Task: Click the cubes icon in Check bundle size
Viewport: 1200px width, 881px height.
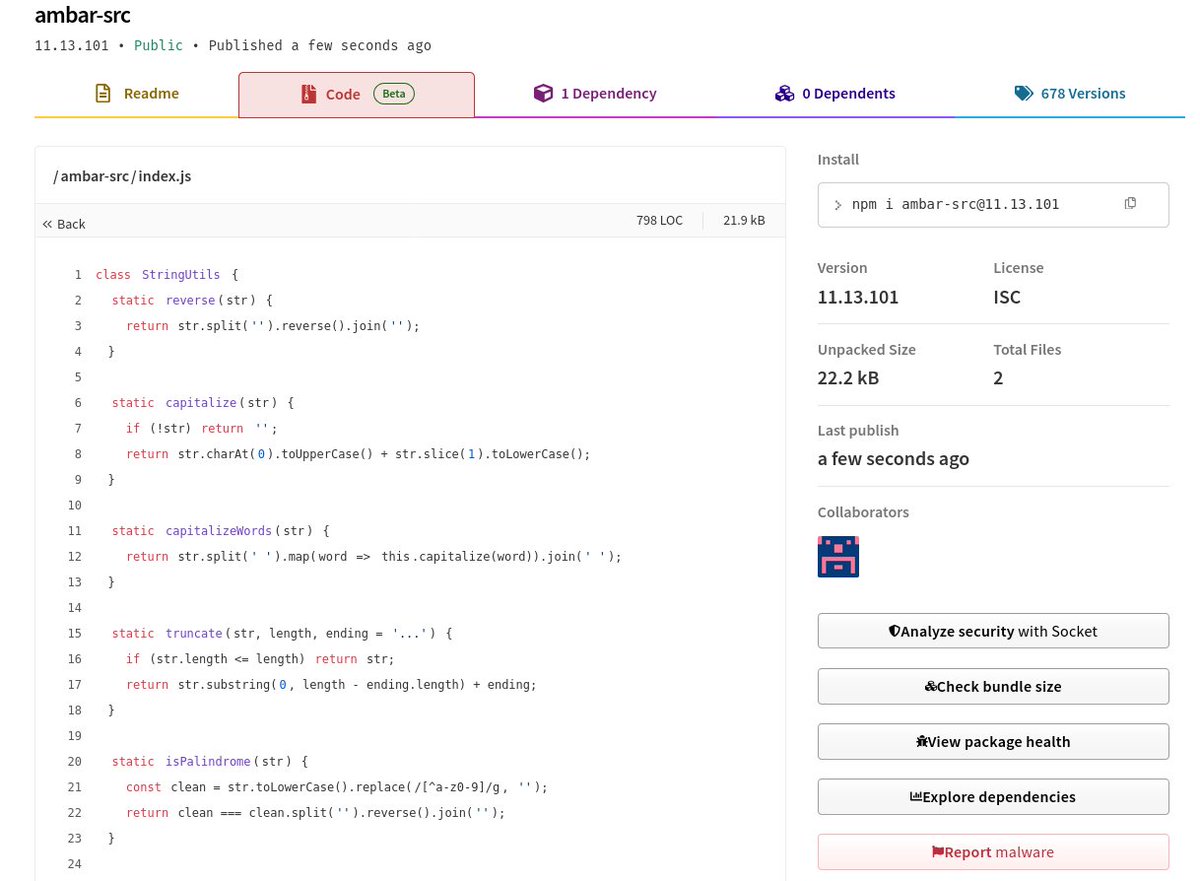Action: (x=930, y=687)
